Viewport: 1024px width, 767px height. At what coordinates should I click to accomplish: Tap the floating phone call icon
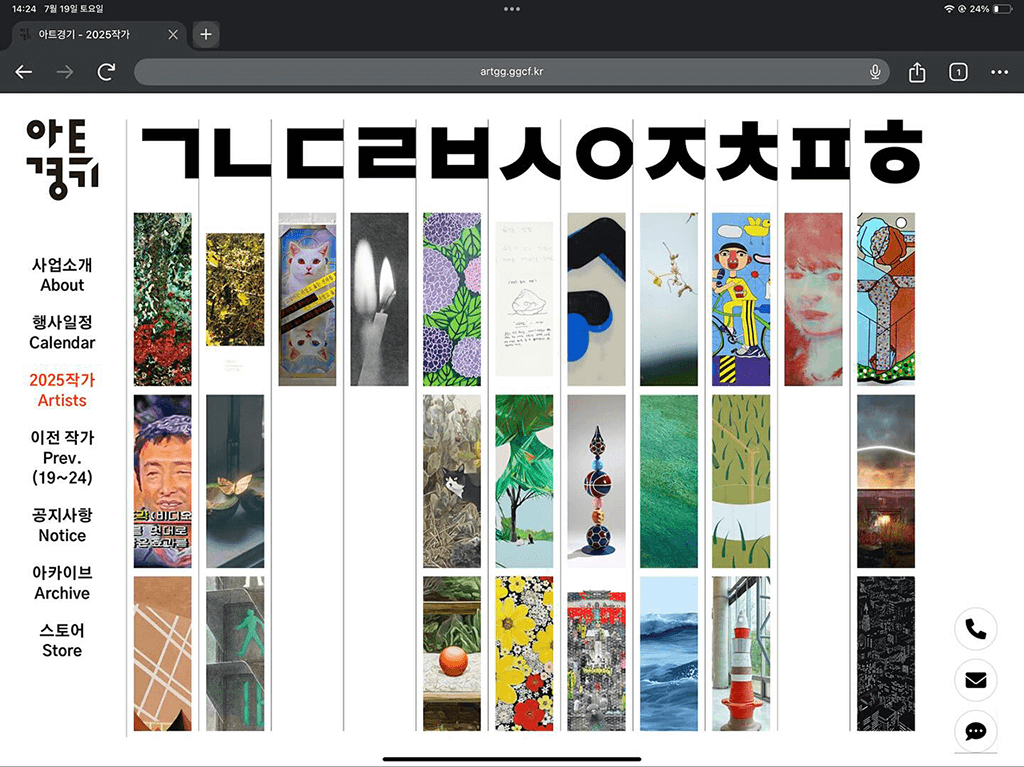(975, 629)
